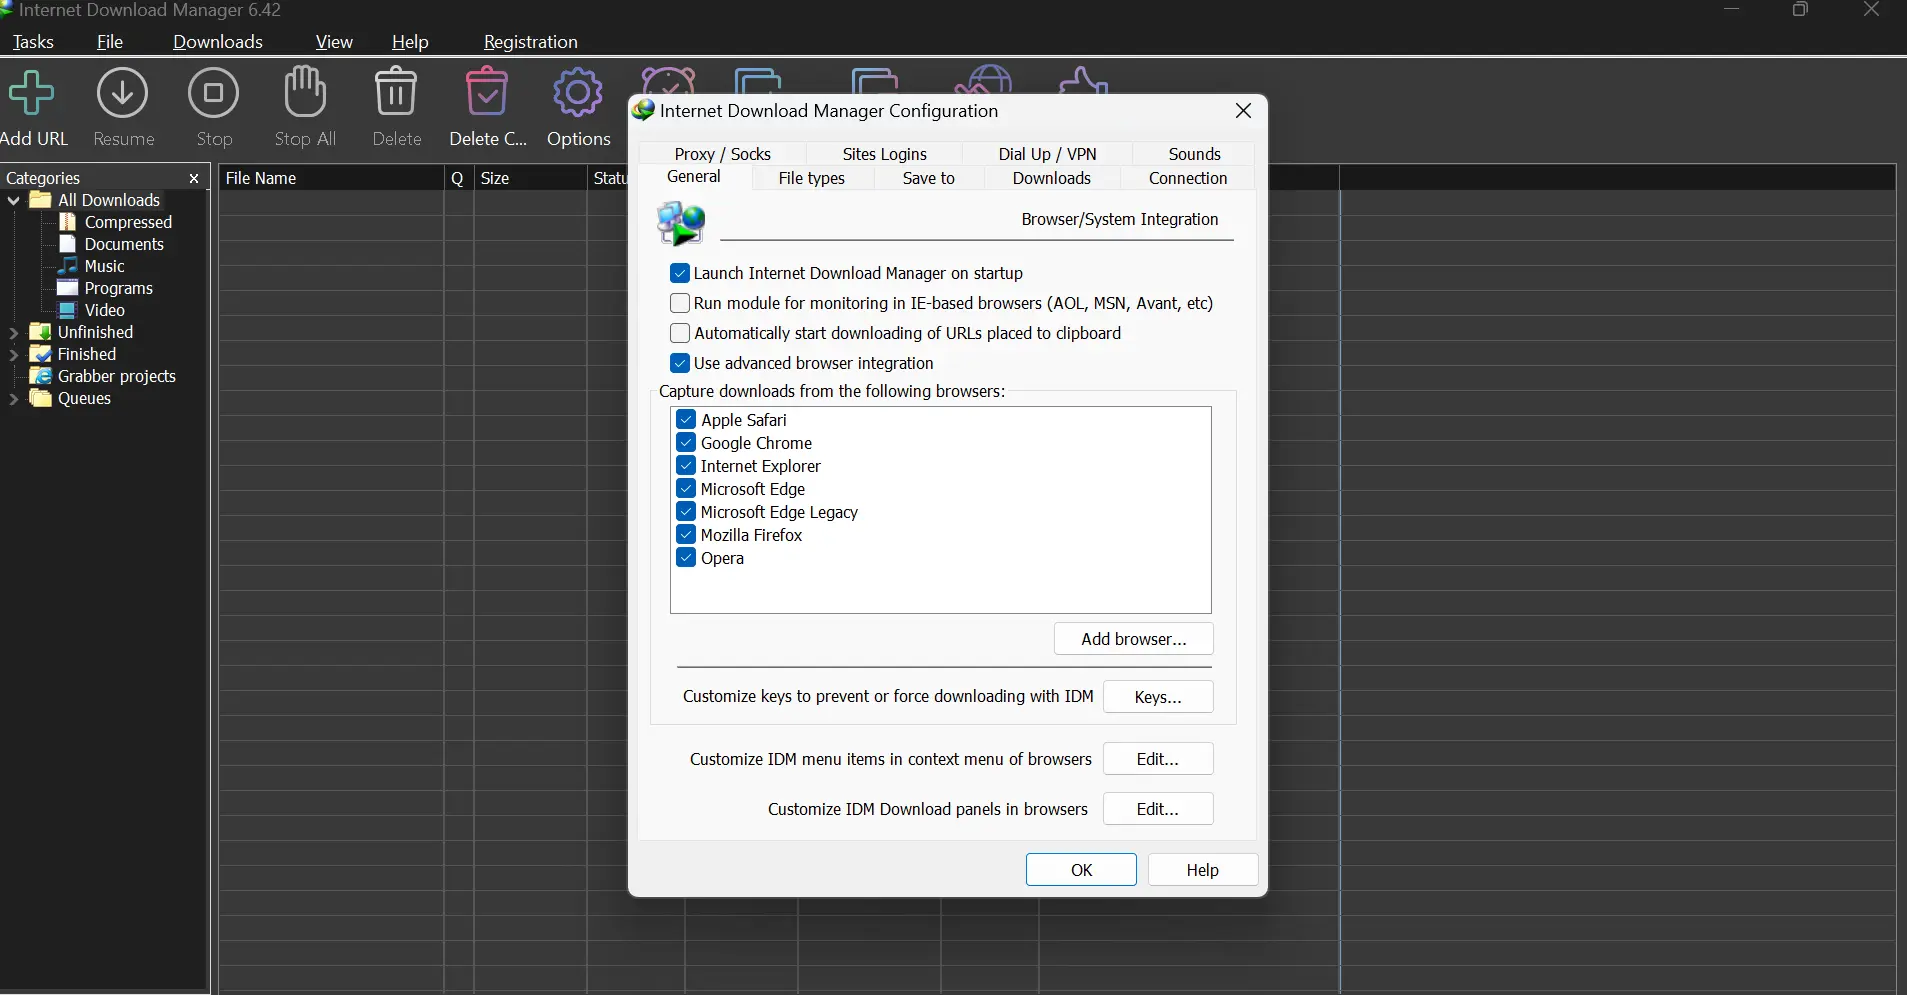
Task: Collapse the All Downloads tree node
Action: pos(14,200)
